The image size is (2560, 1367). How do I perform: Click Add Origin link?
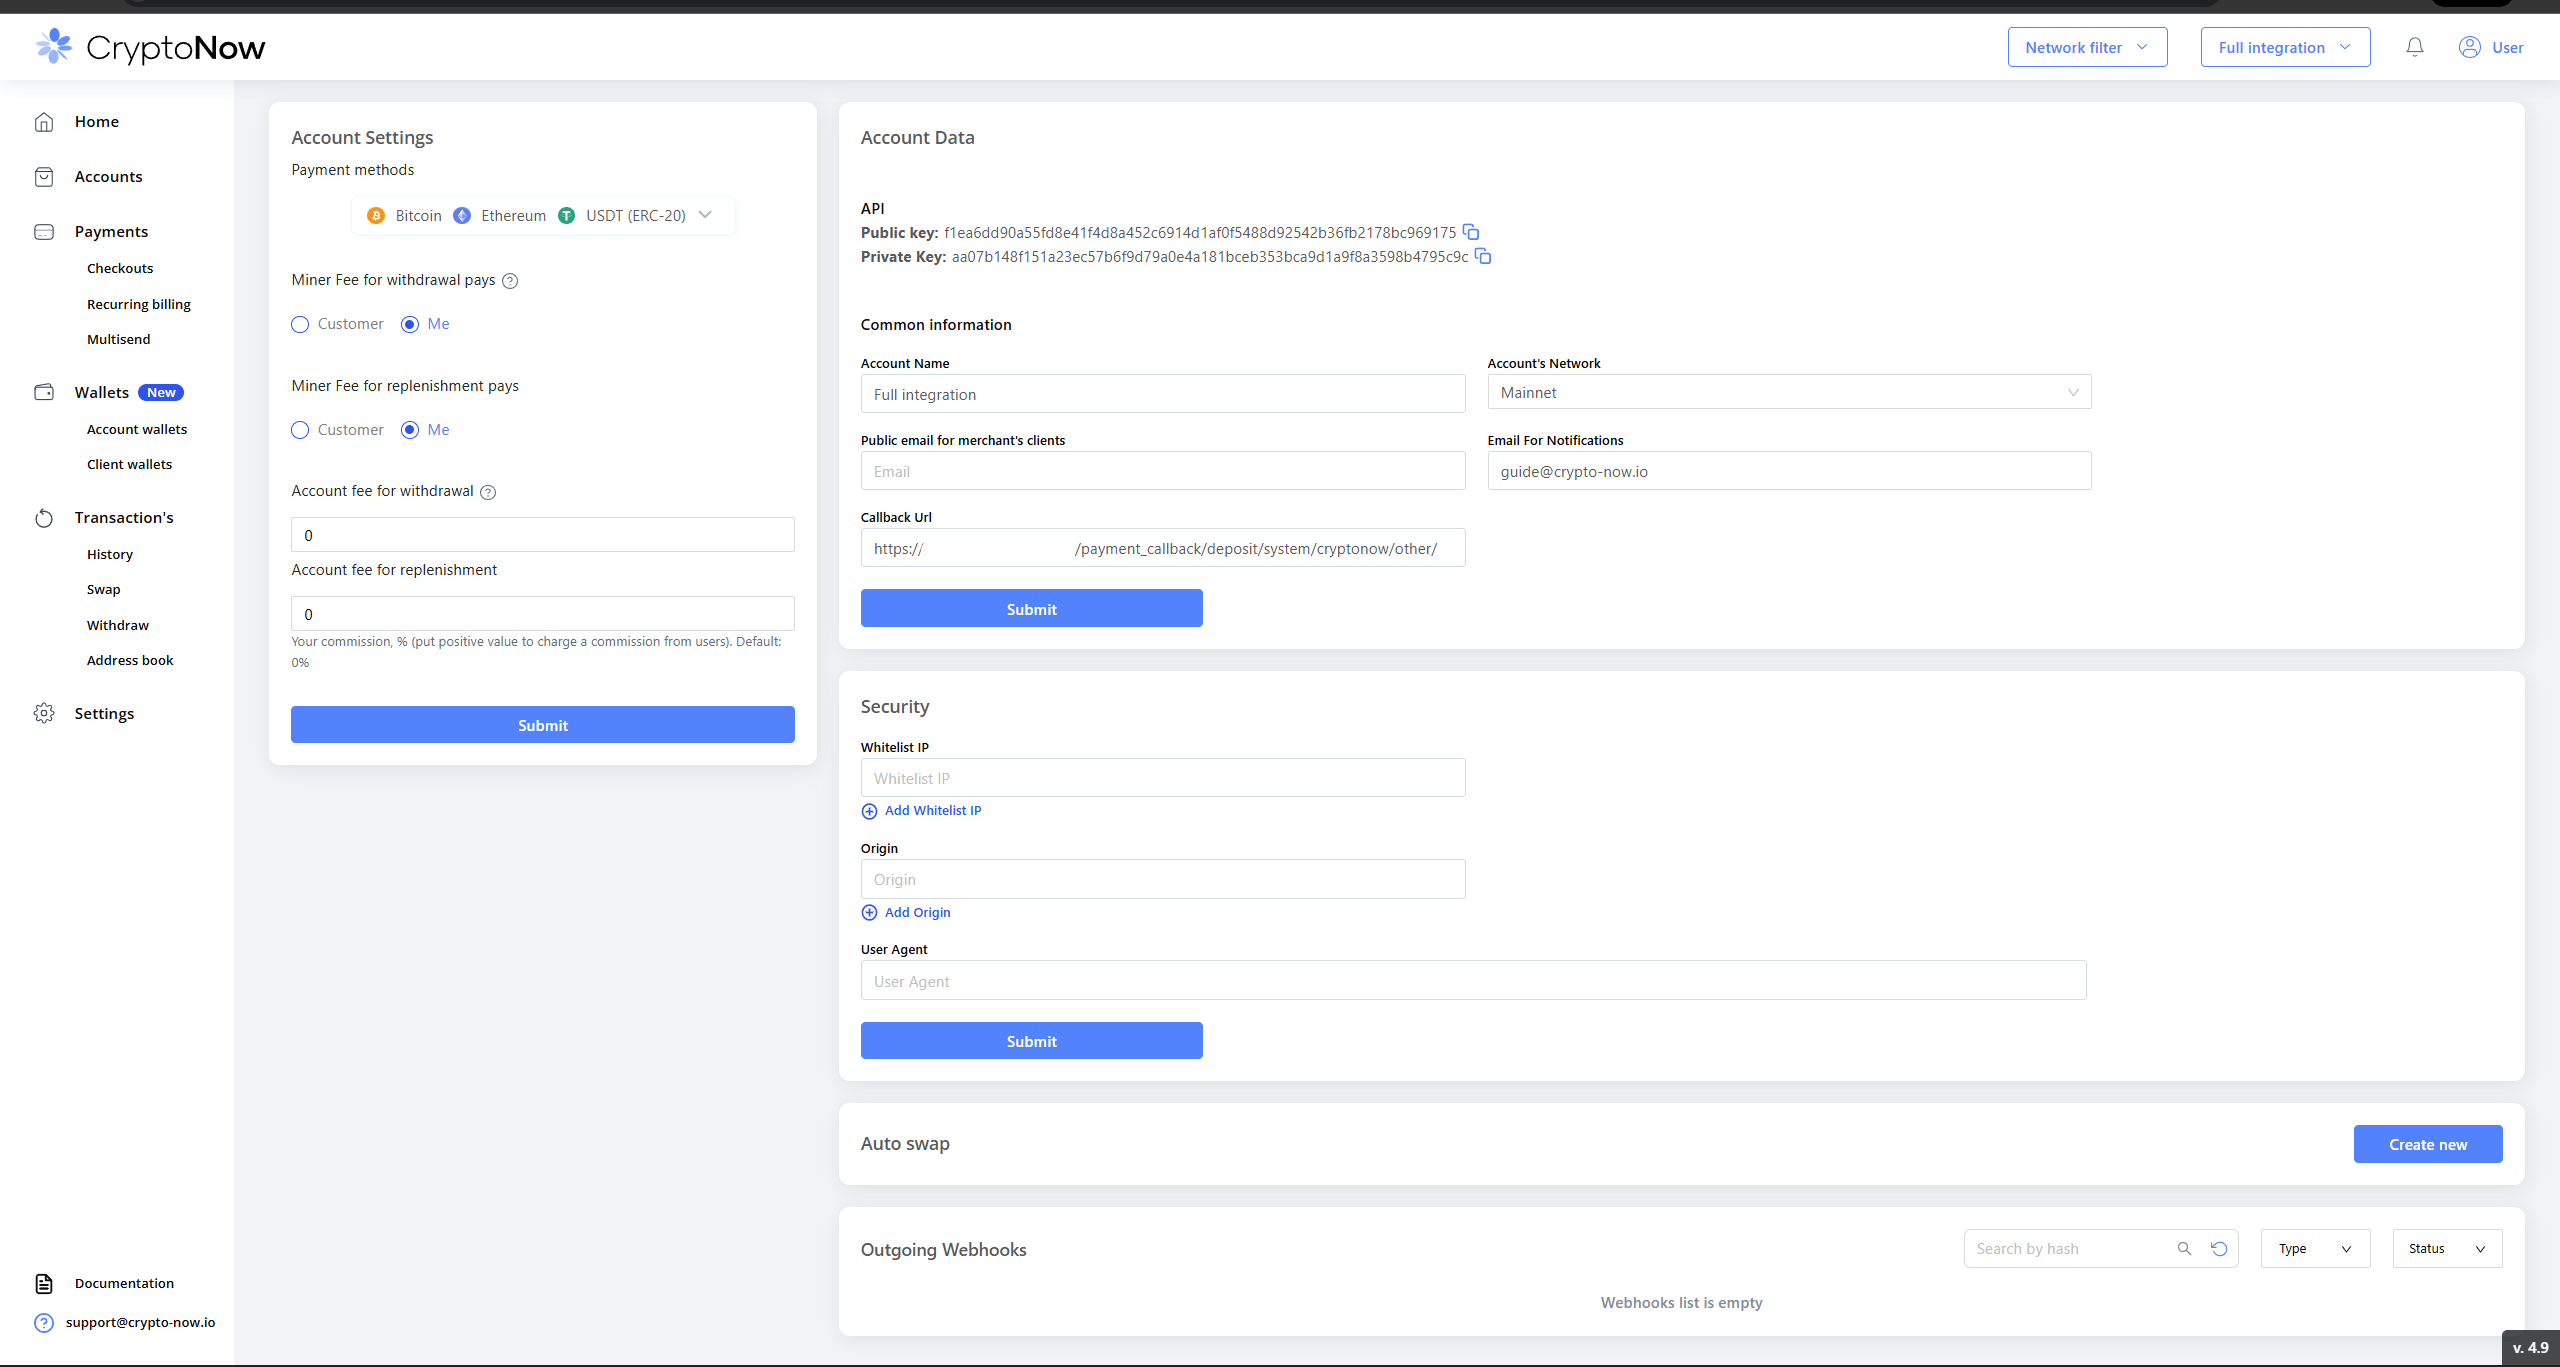(x=917, y=912)
